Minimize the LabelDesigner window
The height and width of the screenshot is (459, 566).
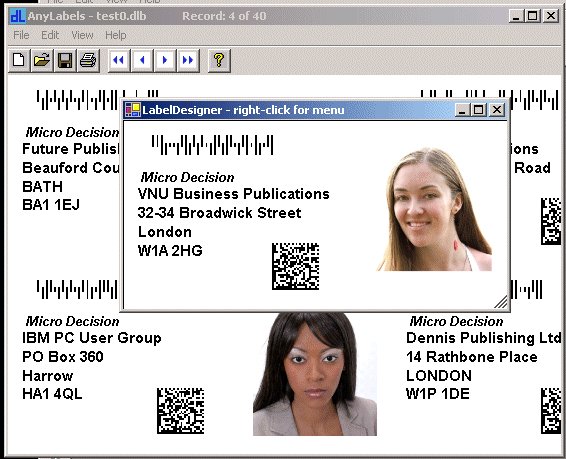point(462,110)
